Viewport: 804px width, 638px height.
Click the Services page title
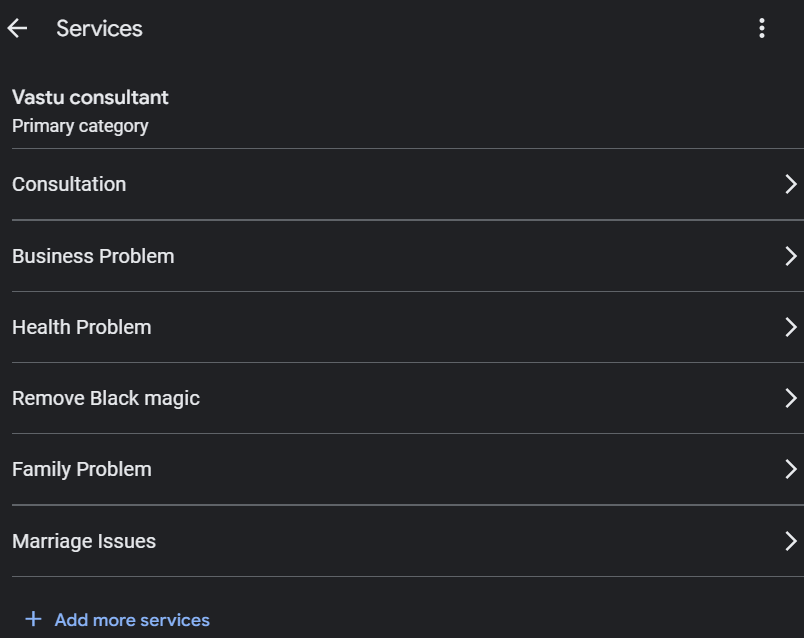[99, 29]
